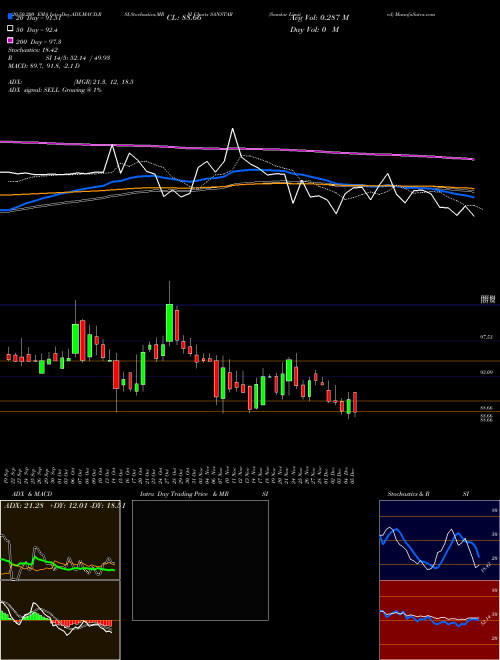Click the 'CL: 88.66' closing price label
The width and height of the screenshot is (500, 660).
tap(184, 18)
